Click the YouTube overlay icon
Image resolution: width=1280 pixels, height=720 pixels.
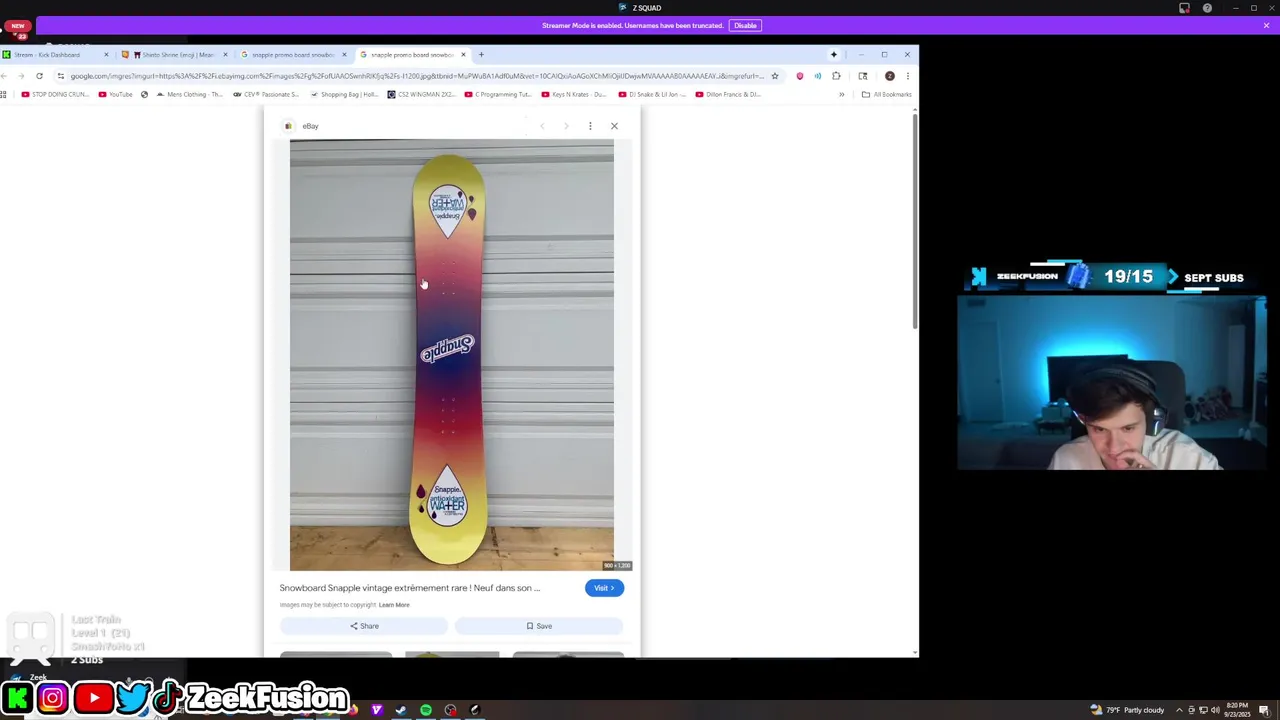click(x=94, y=697)
